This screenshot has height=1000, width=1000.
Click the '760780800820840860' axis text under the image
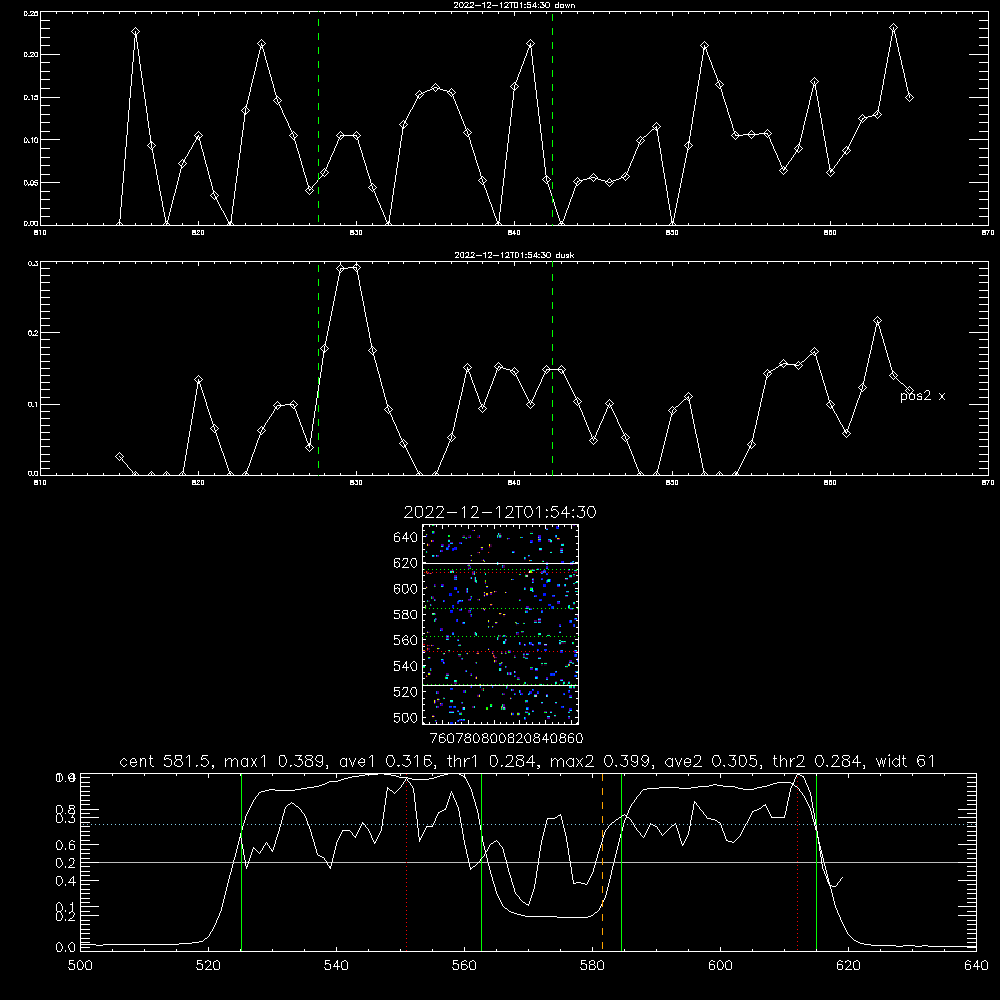tap(507, 739)
